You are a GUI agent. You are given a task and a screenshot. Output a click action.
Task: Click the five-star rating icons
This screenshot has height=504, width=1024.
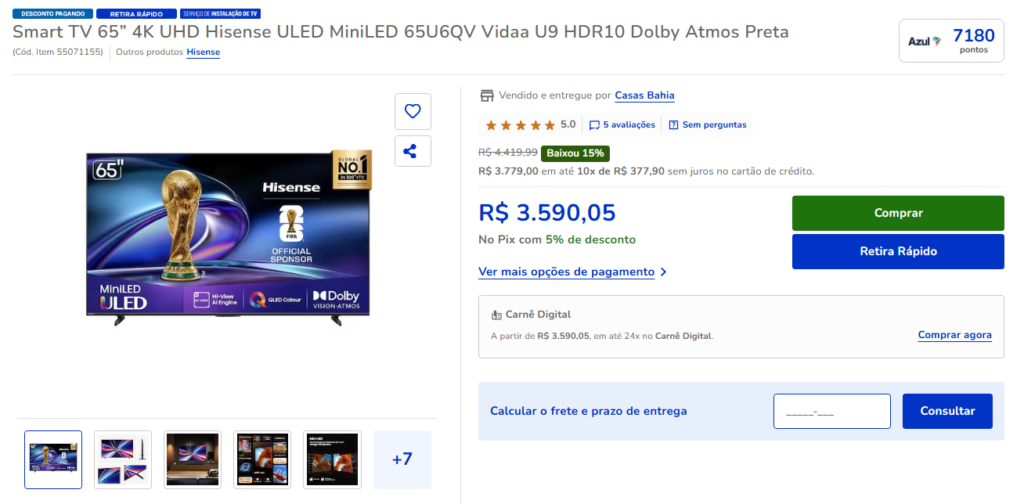click(520, 125)
